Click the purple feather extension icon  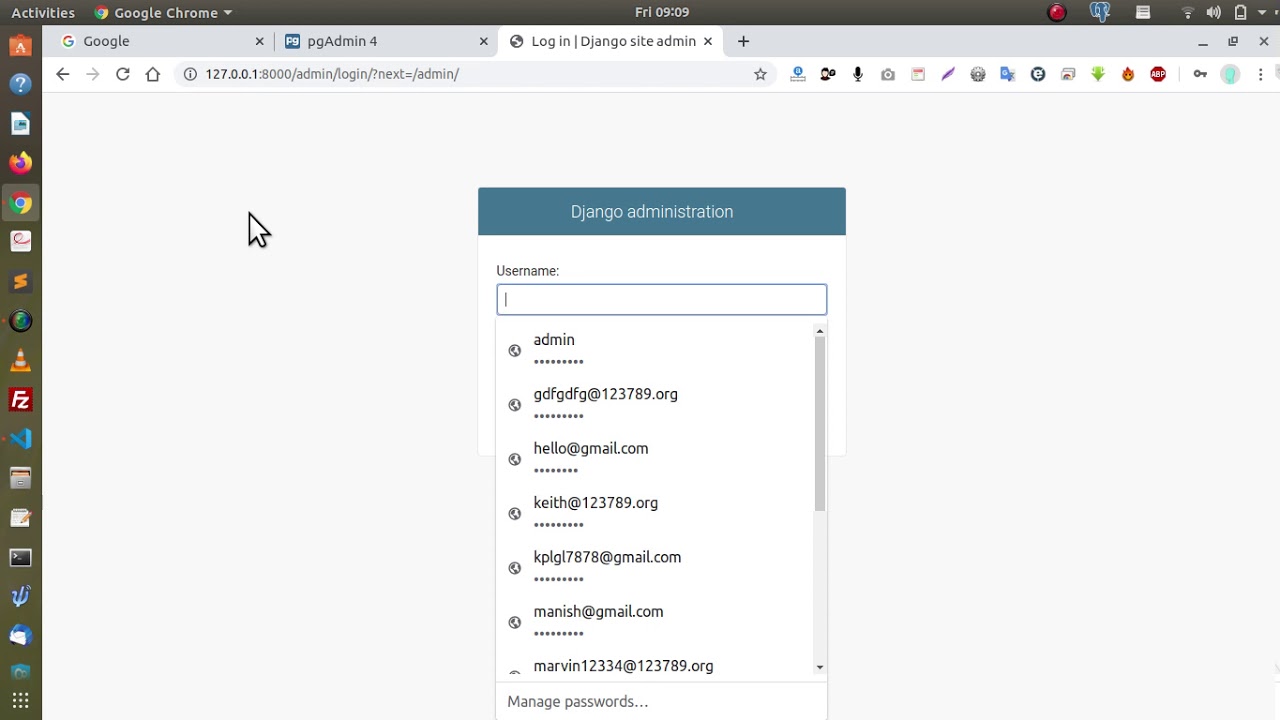[948, 74]
